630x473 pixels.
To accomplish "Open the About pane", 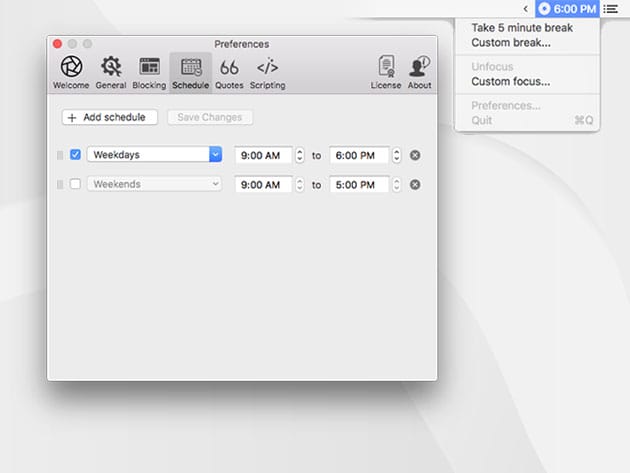I will [419, 72].
